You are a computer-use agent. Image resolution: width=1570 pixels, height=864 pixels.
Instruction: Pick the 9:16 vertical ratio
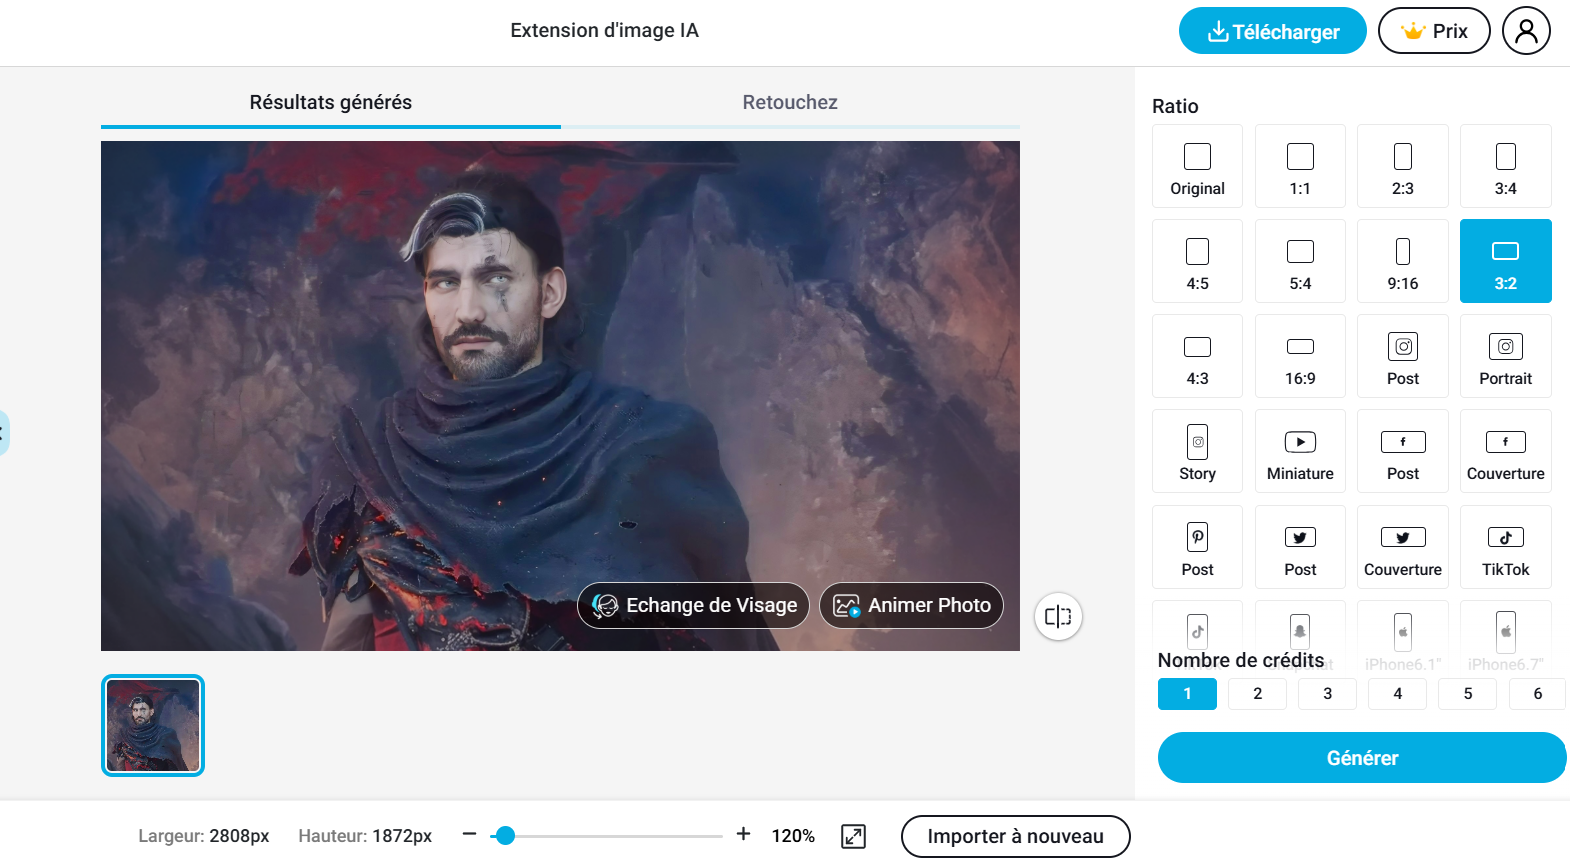(1403, 261)
